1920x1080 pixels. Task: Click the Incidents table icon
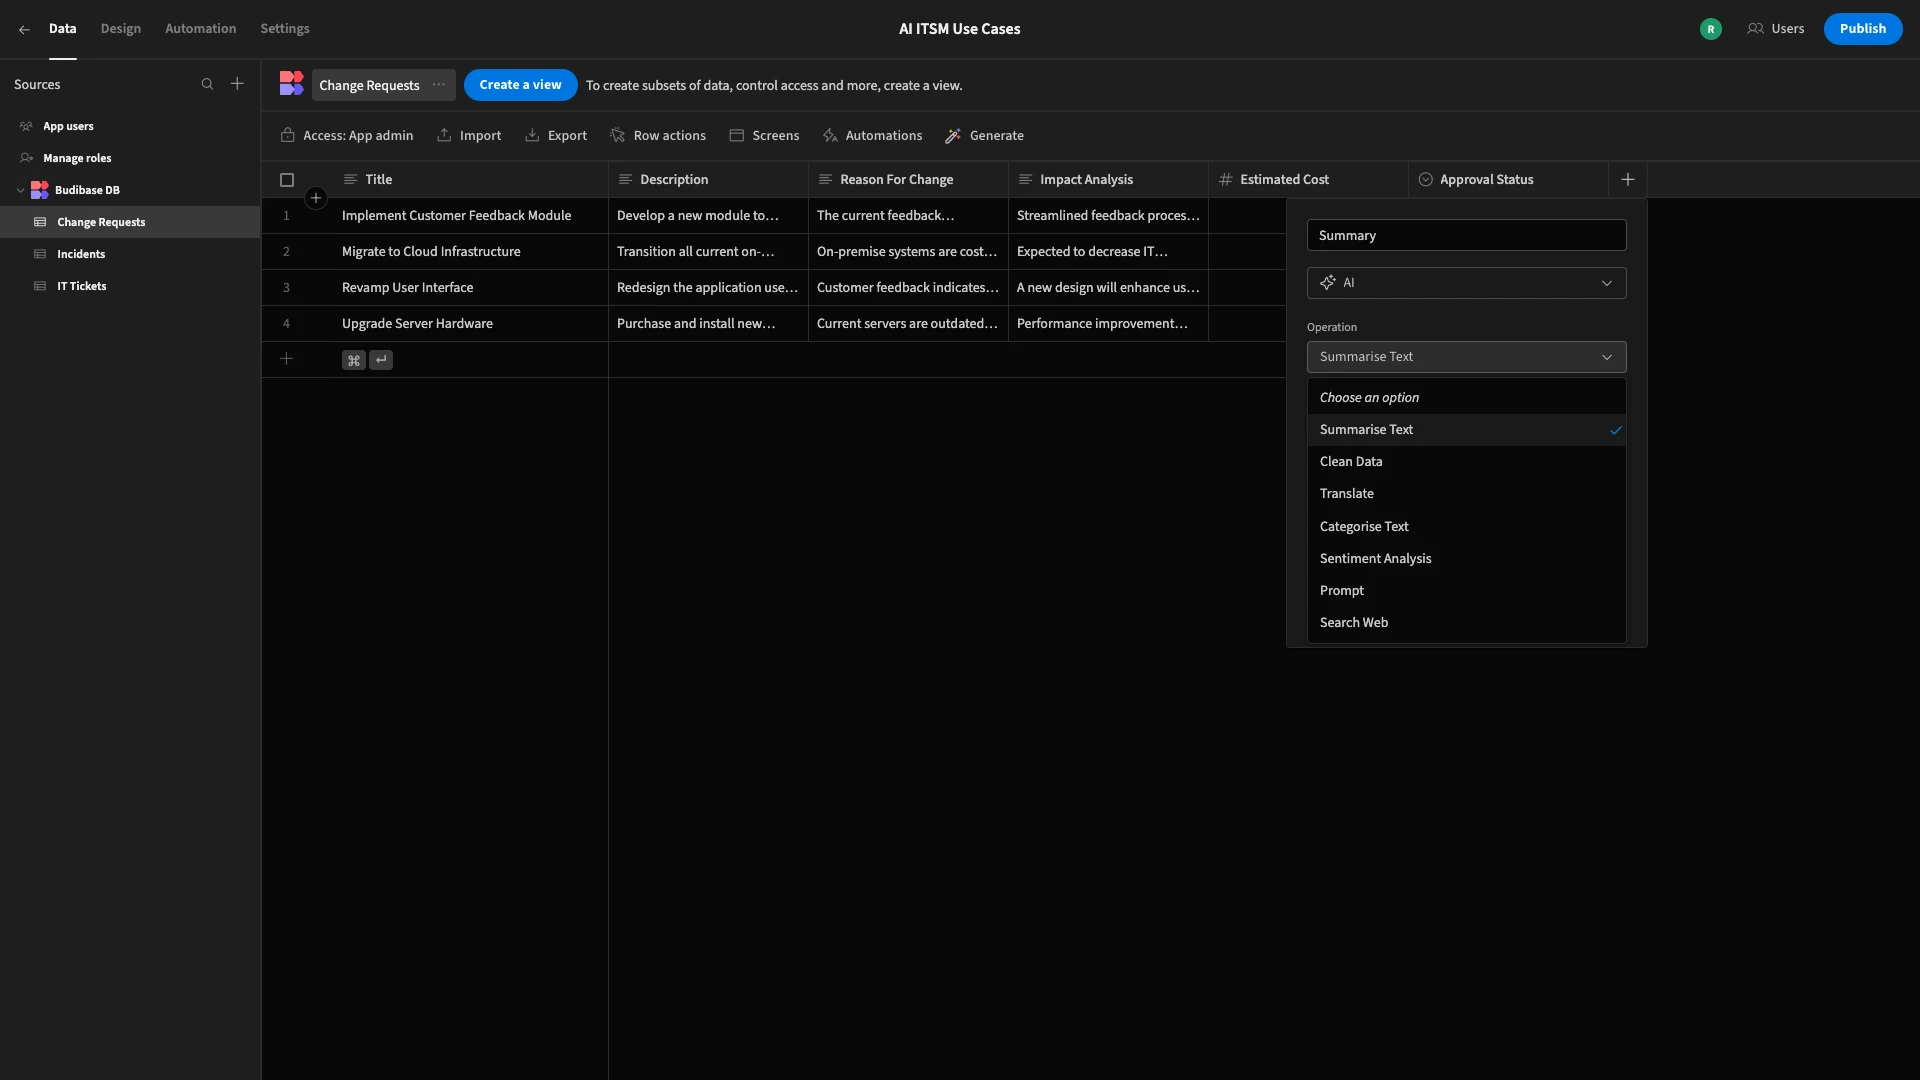(x=40, y=254)
